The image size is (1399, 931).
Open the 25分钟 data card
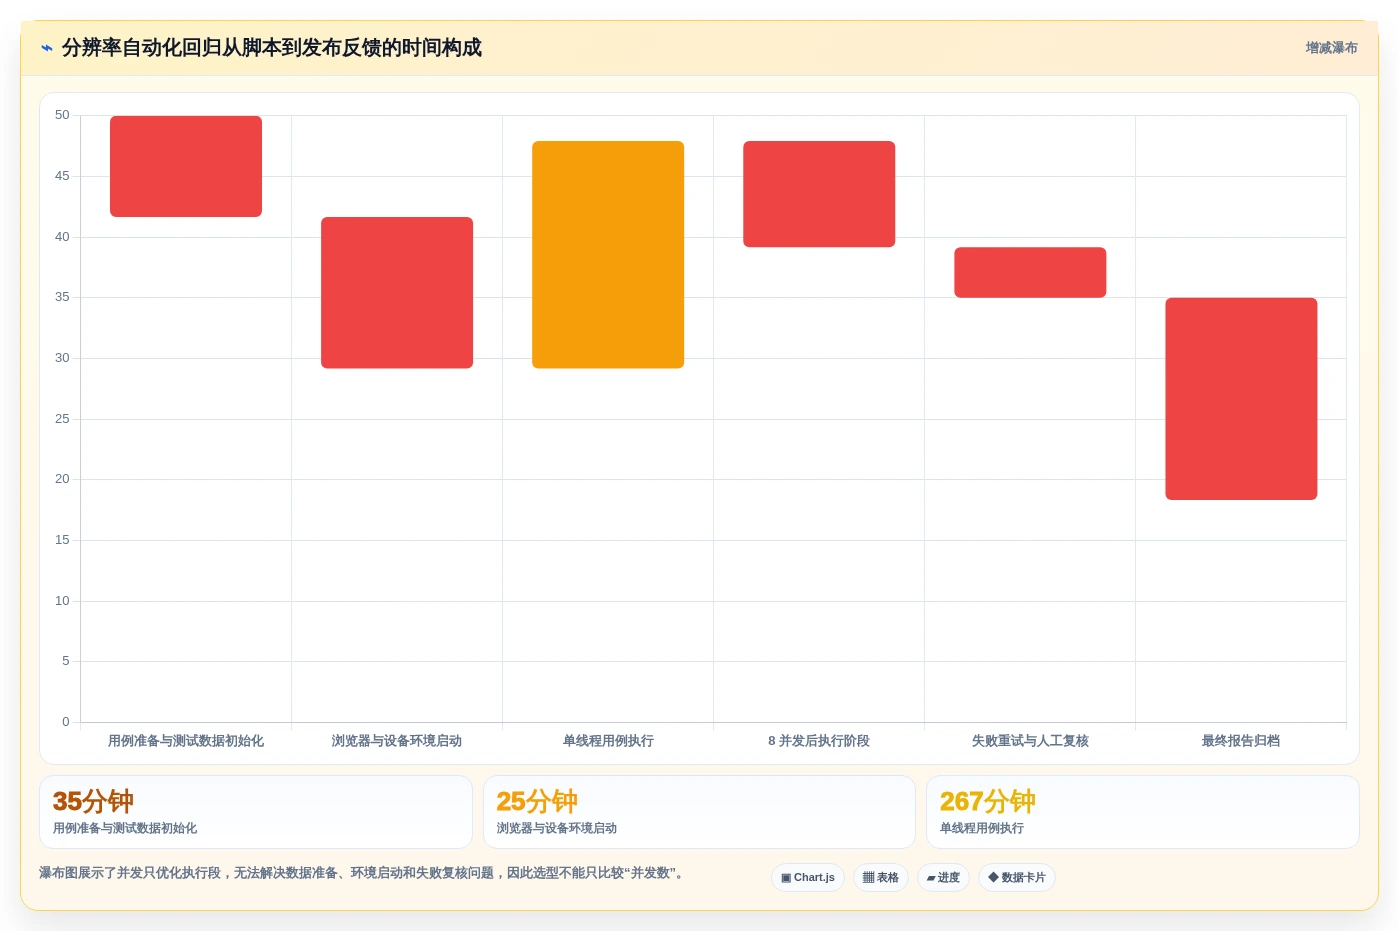tap(699, 812)
